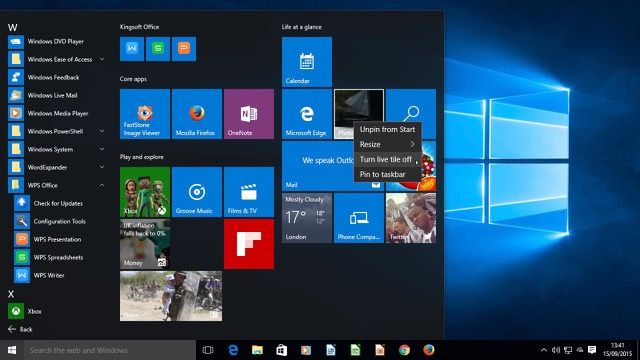Open the Action Center notification icon

click(x=592, y=350)
